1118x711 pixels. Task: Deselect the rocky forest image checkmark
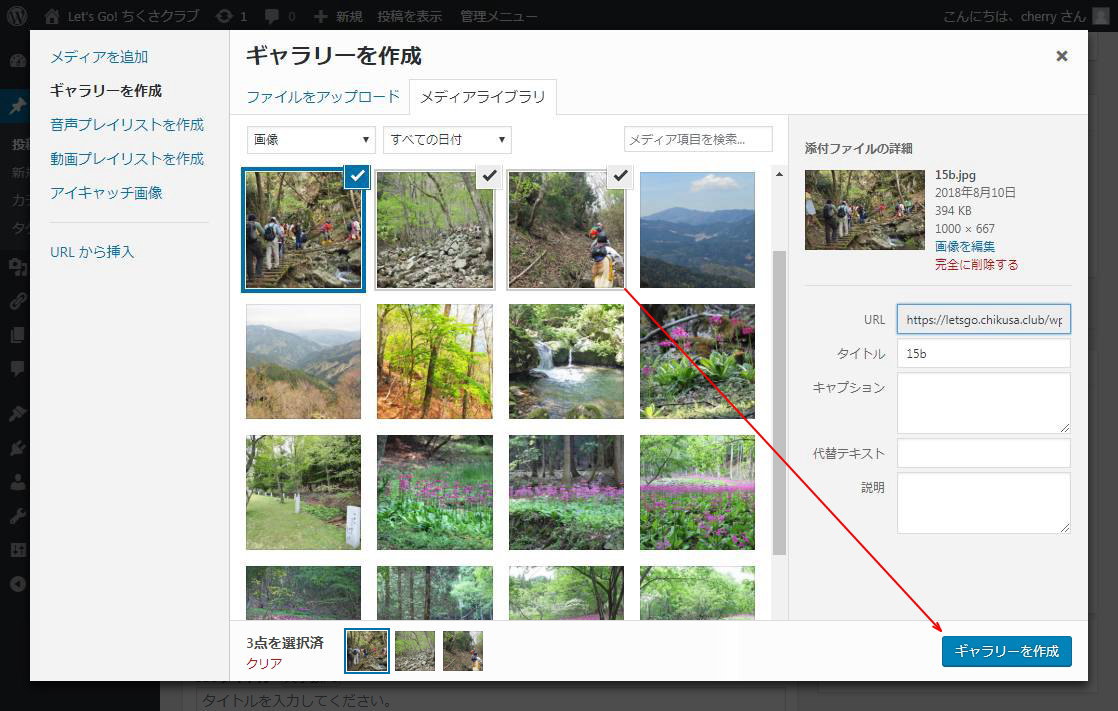click(x=488, y=176)
